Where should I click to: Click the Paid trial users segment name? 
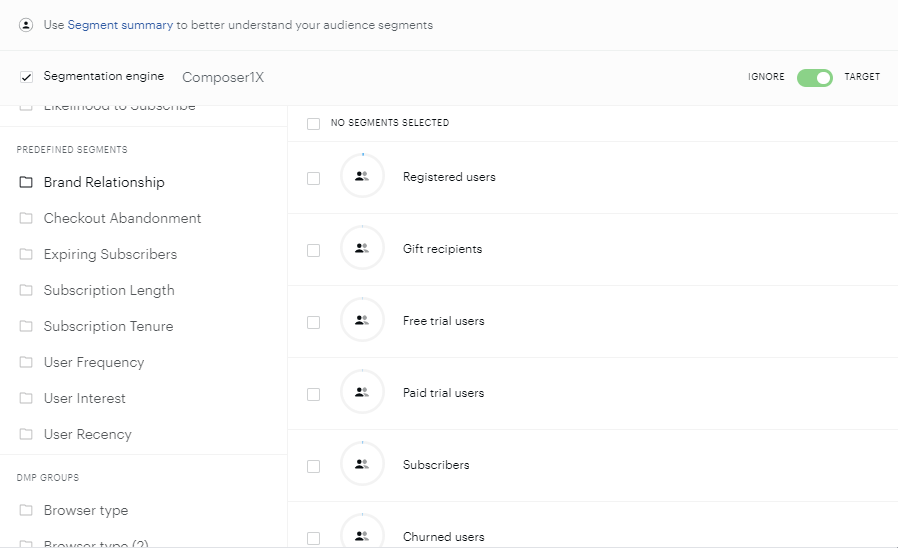(443, 393)
